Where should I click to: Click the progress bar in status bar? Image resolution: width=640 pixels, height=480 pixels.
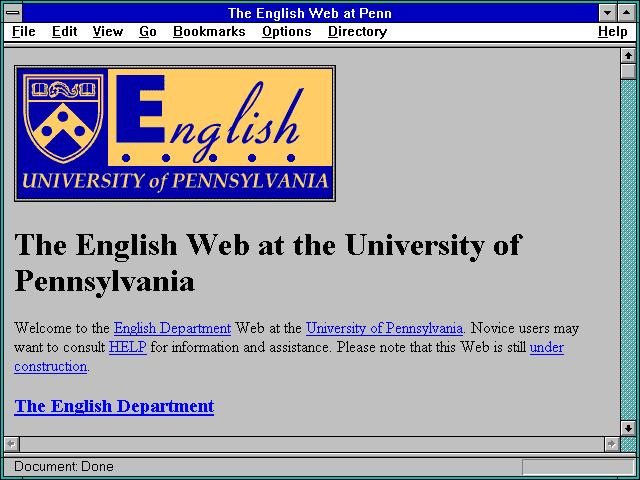tap(578, 467)
